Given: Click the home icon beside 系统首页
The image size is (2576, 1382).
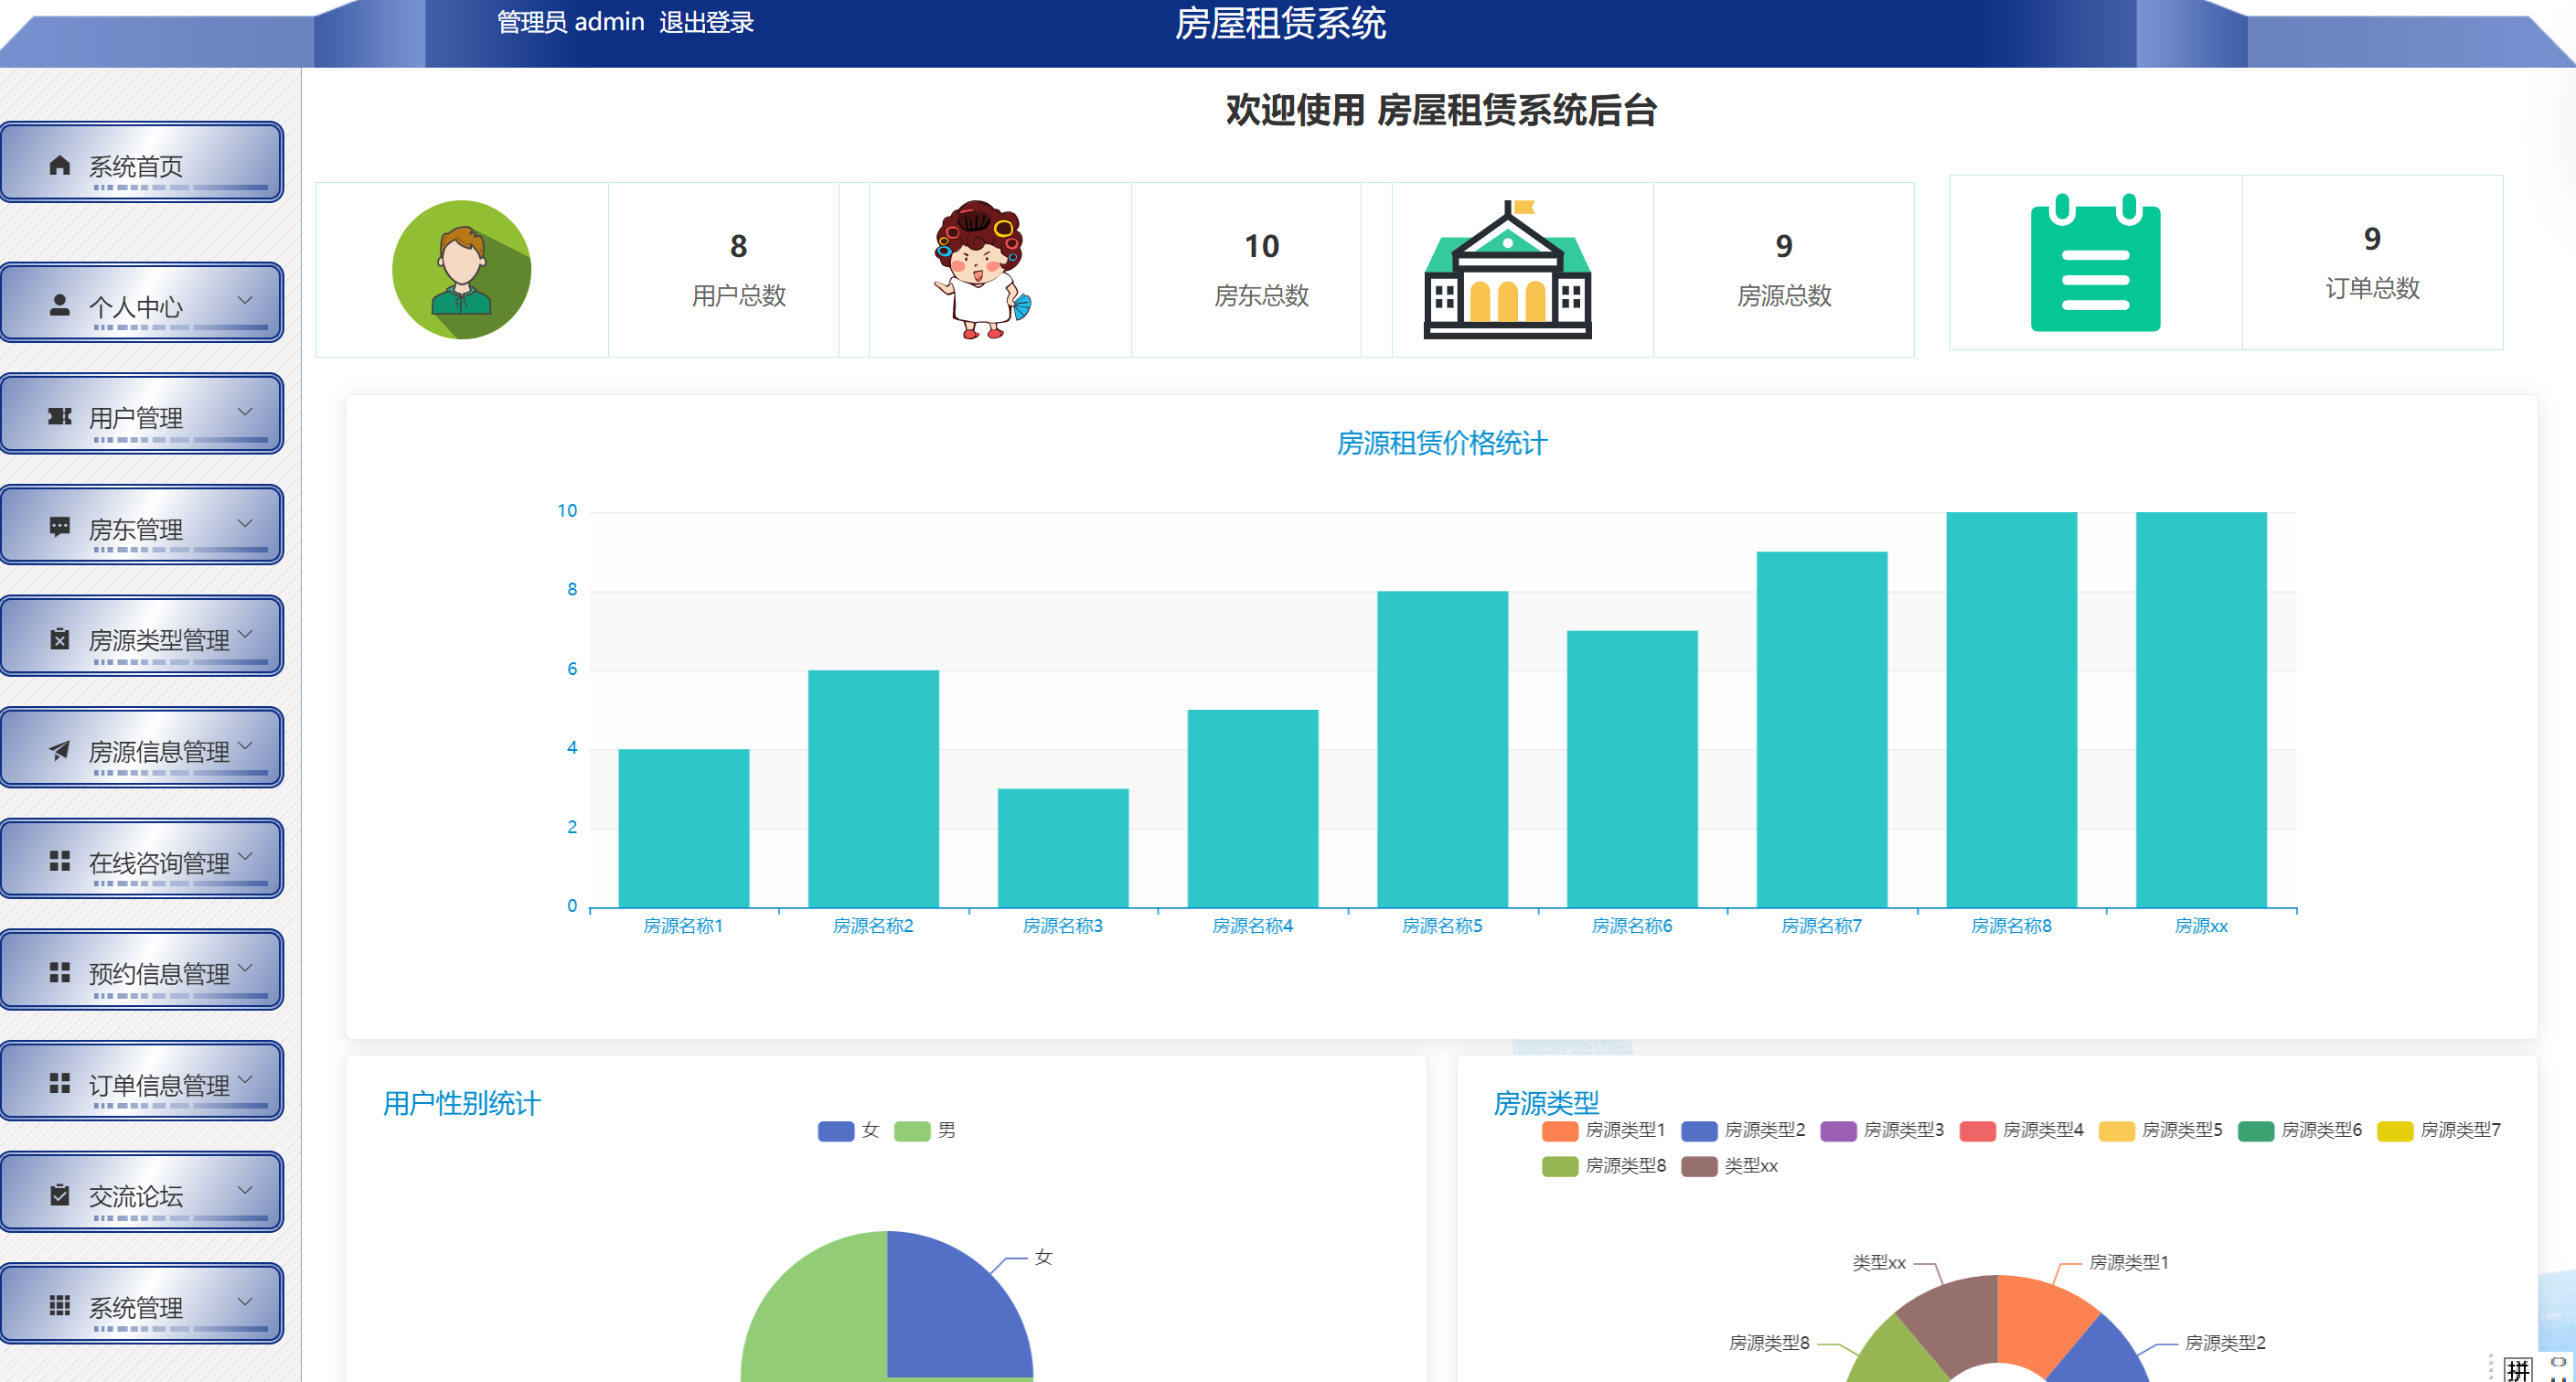Looking at the screenshot, I should (x=60, y=165).
